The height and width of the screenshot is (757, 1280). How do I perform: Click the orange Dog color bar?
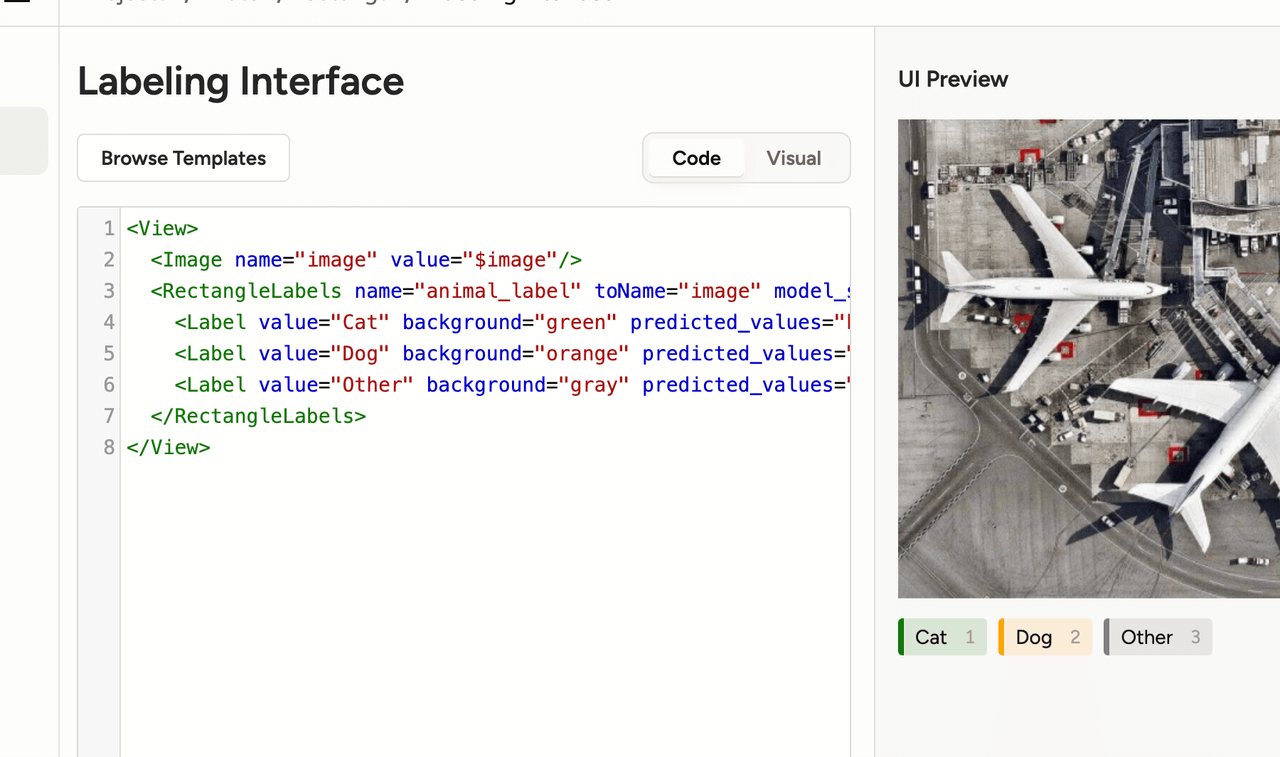[1001, 637]
